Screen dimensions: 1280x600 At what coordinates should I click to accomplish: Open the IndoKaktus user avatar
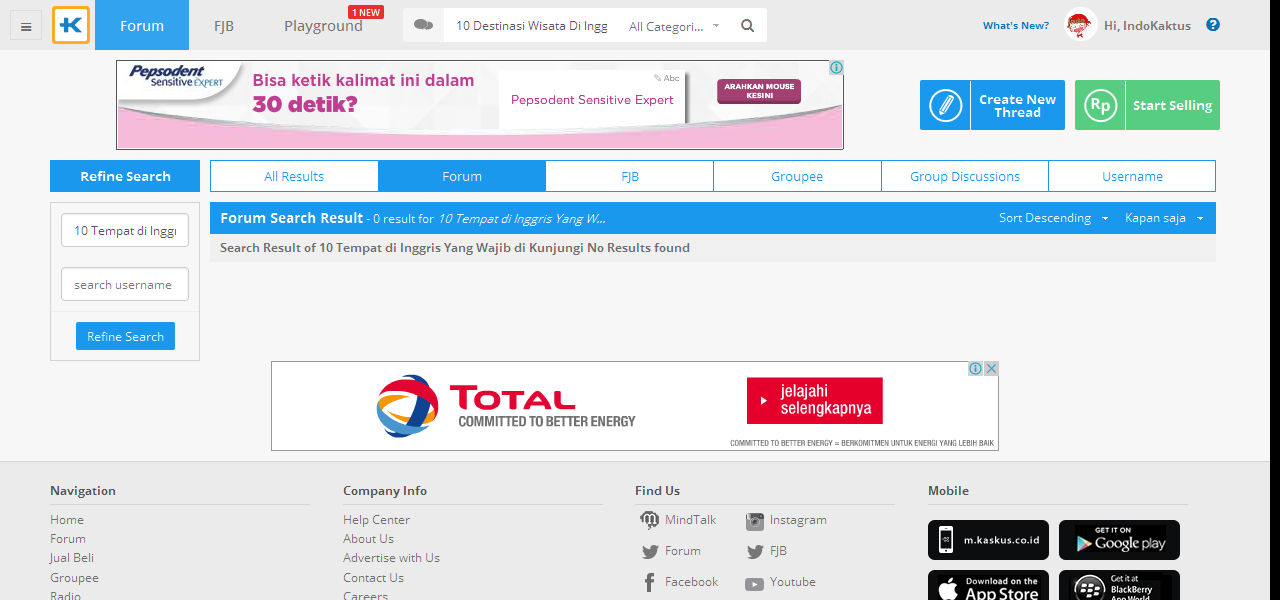pyautogui.click(x=1081, y=24)
